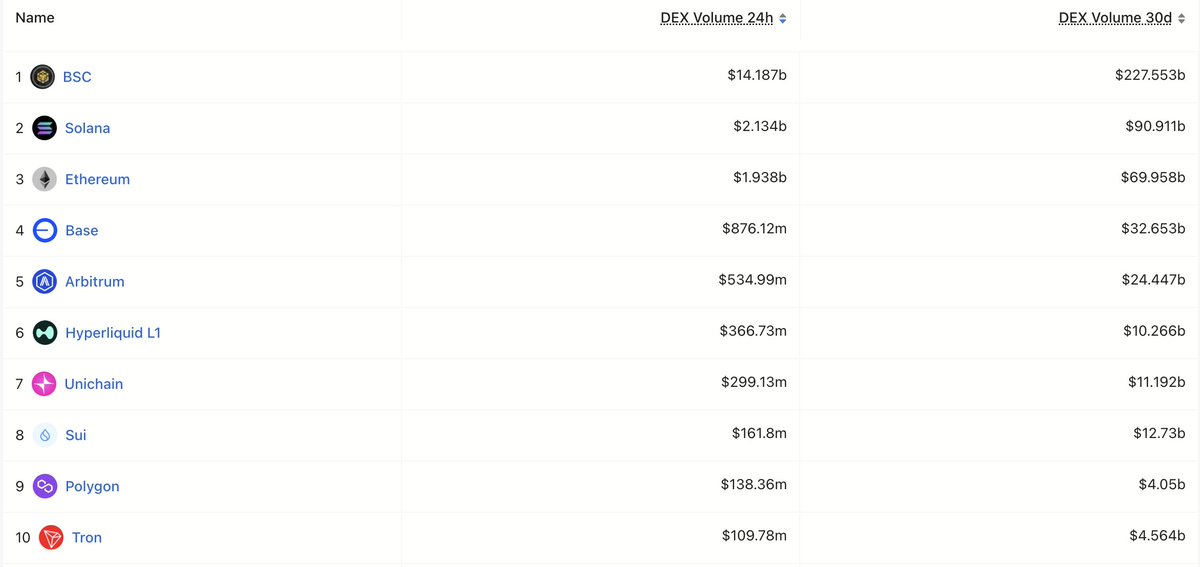Click the Arbitrum logo icon

44,281
